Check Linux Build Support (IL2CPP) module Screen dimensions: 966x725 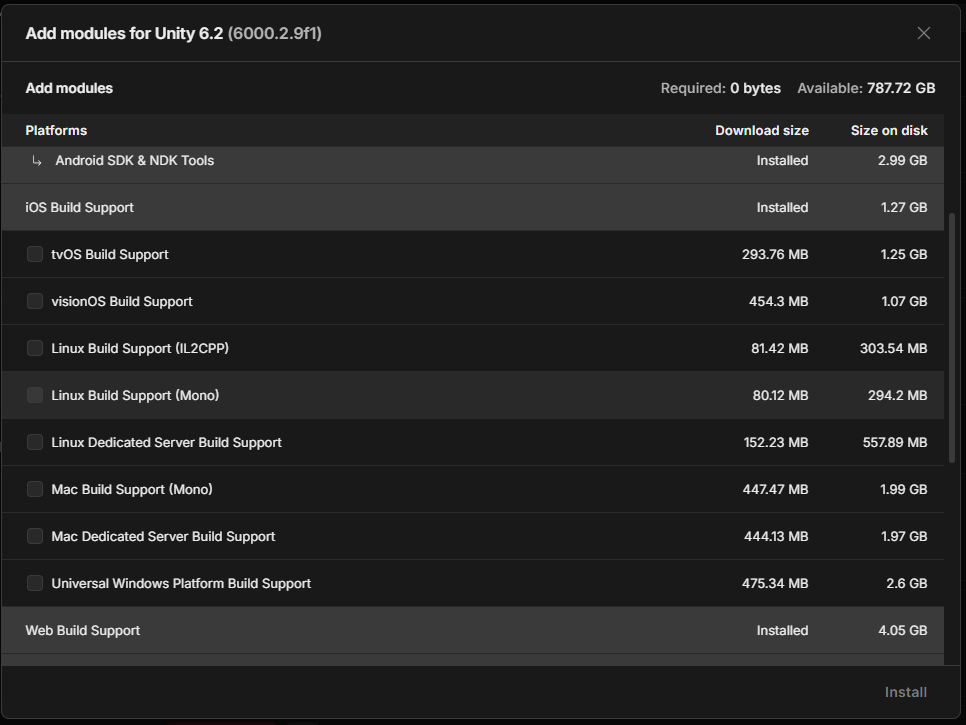coord(35,348)
